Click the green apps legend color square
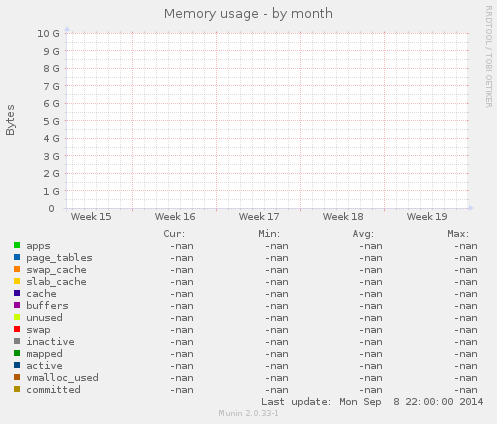Viewport: 497px width, 424px height. tap(17, 245)
